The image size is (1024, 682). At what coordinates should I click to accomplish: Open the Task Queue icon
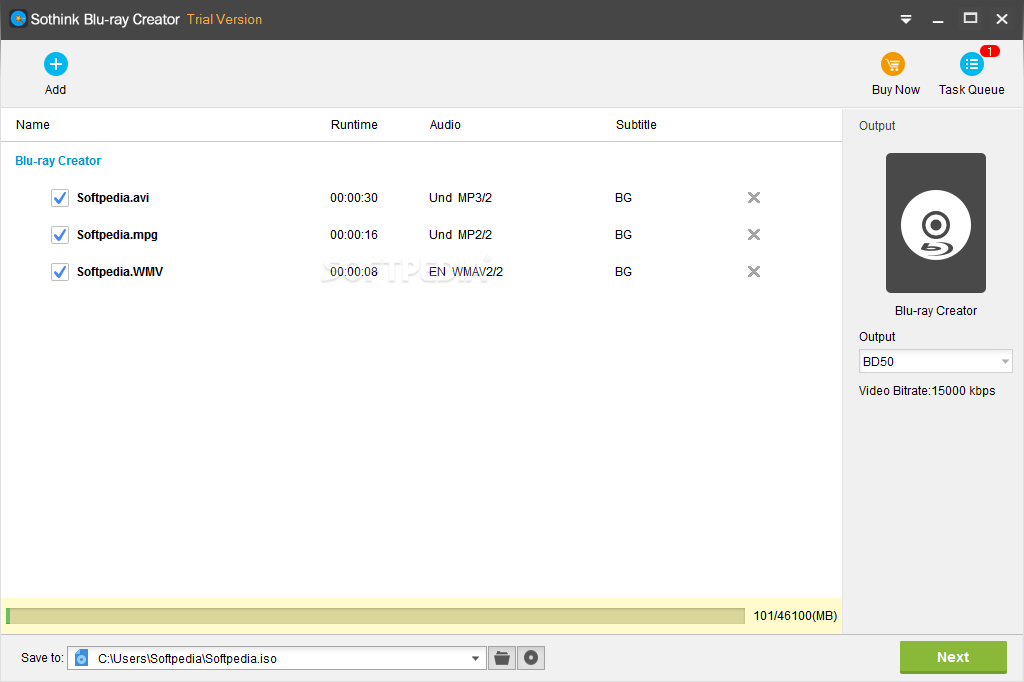click(x=971, y=65)
